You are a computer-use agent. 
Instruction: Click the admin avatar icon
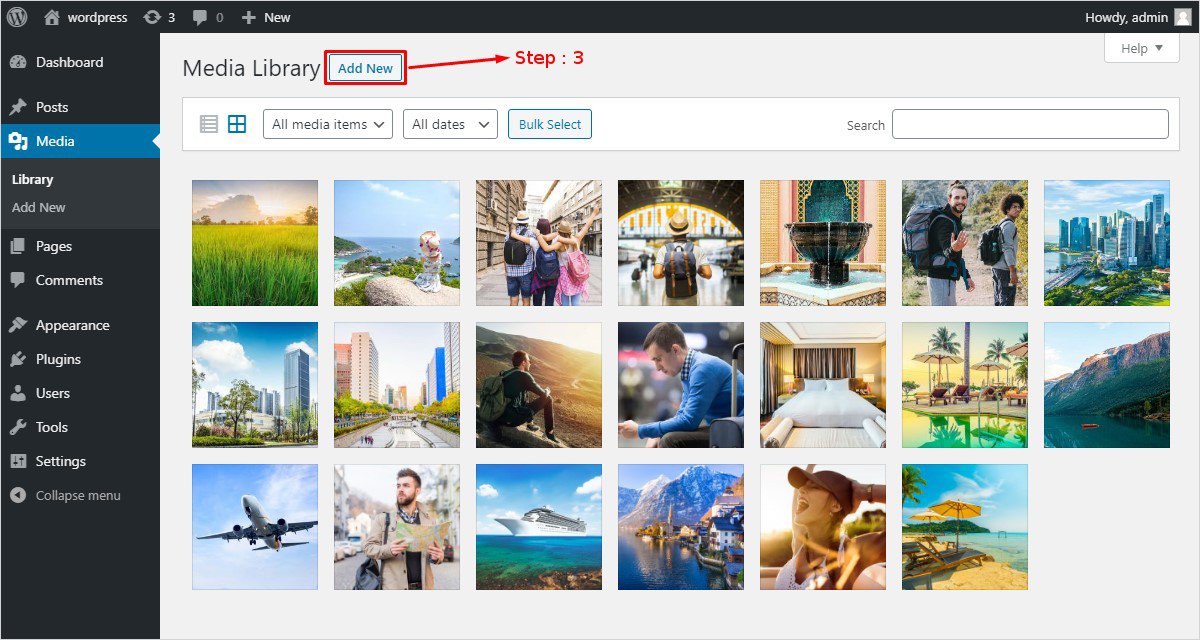[x=1182, y=17]
